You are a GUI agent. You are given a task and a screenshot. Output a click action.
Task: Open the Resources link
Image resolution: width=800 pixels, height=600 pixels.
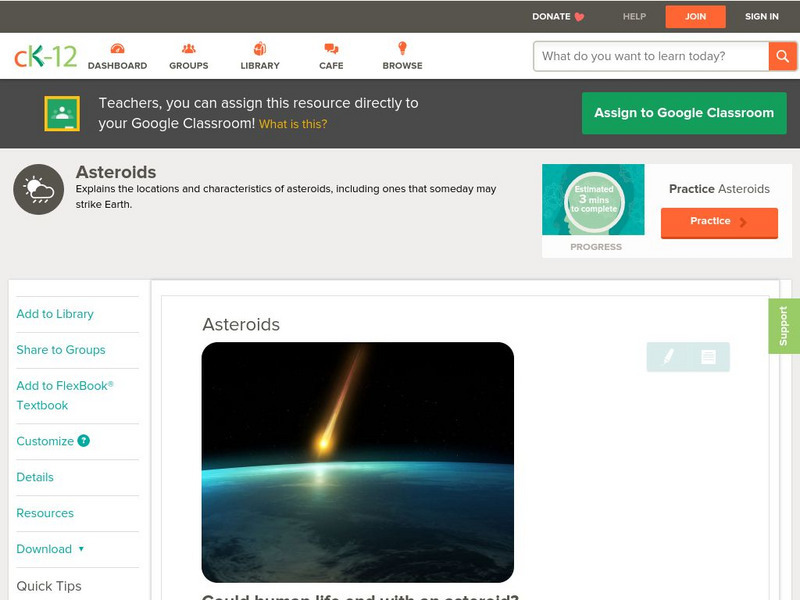tap(45, 513)
